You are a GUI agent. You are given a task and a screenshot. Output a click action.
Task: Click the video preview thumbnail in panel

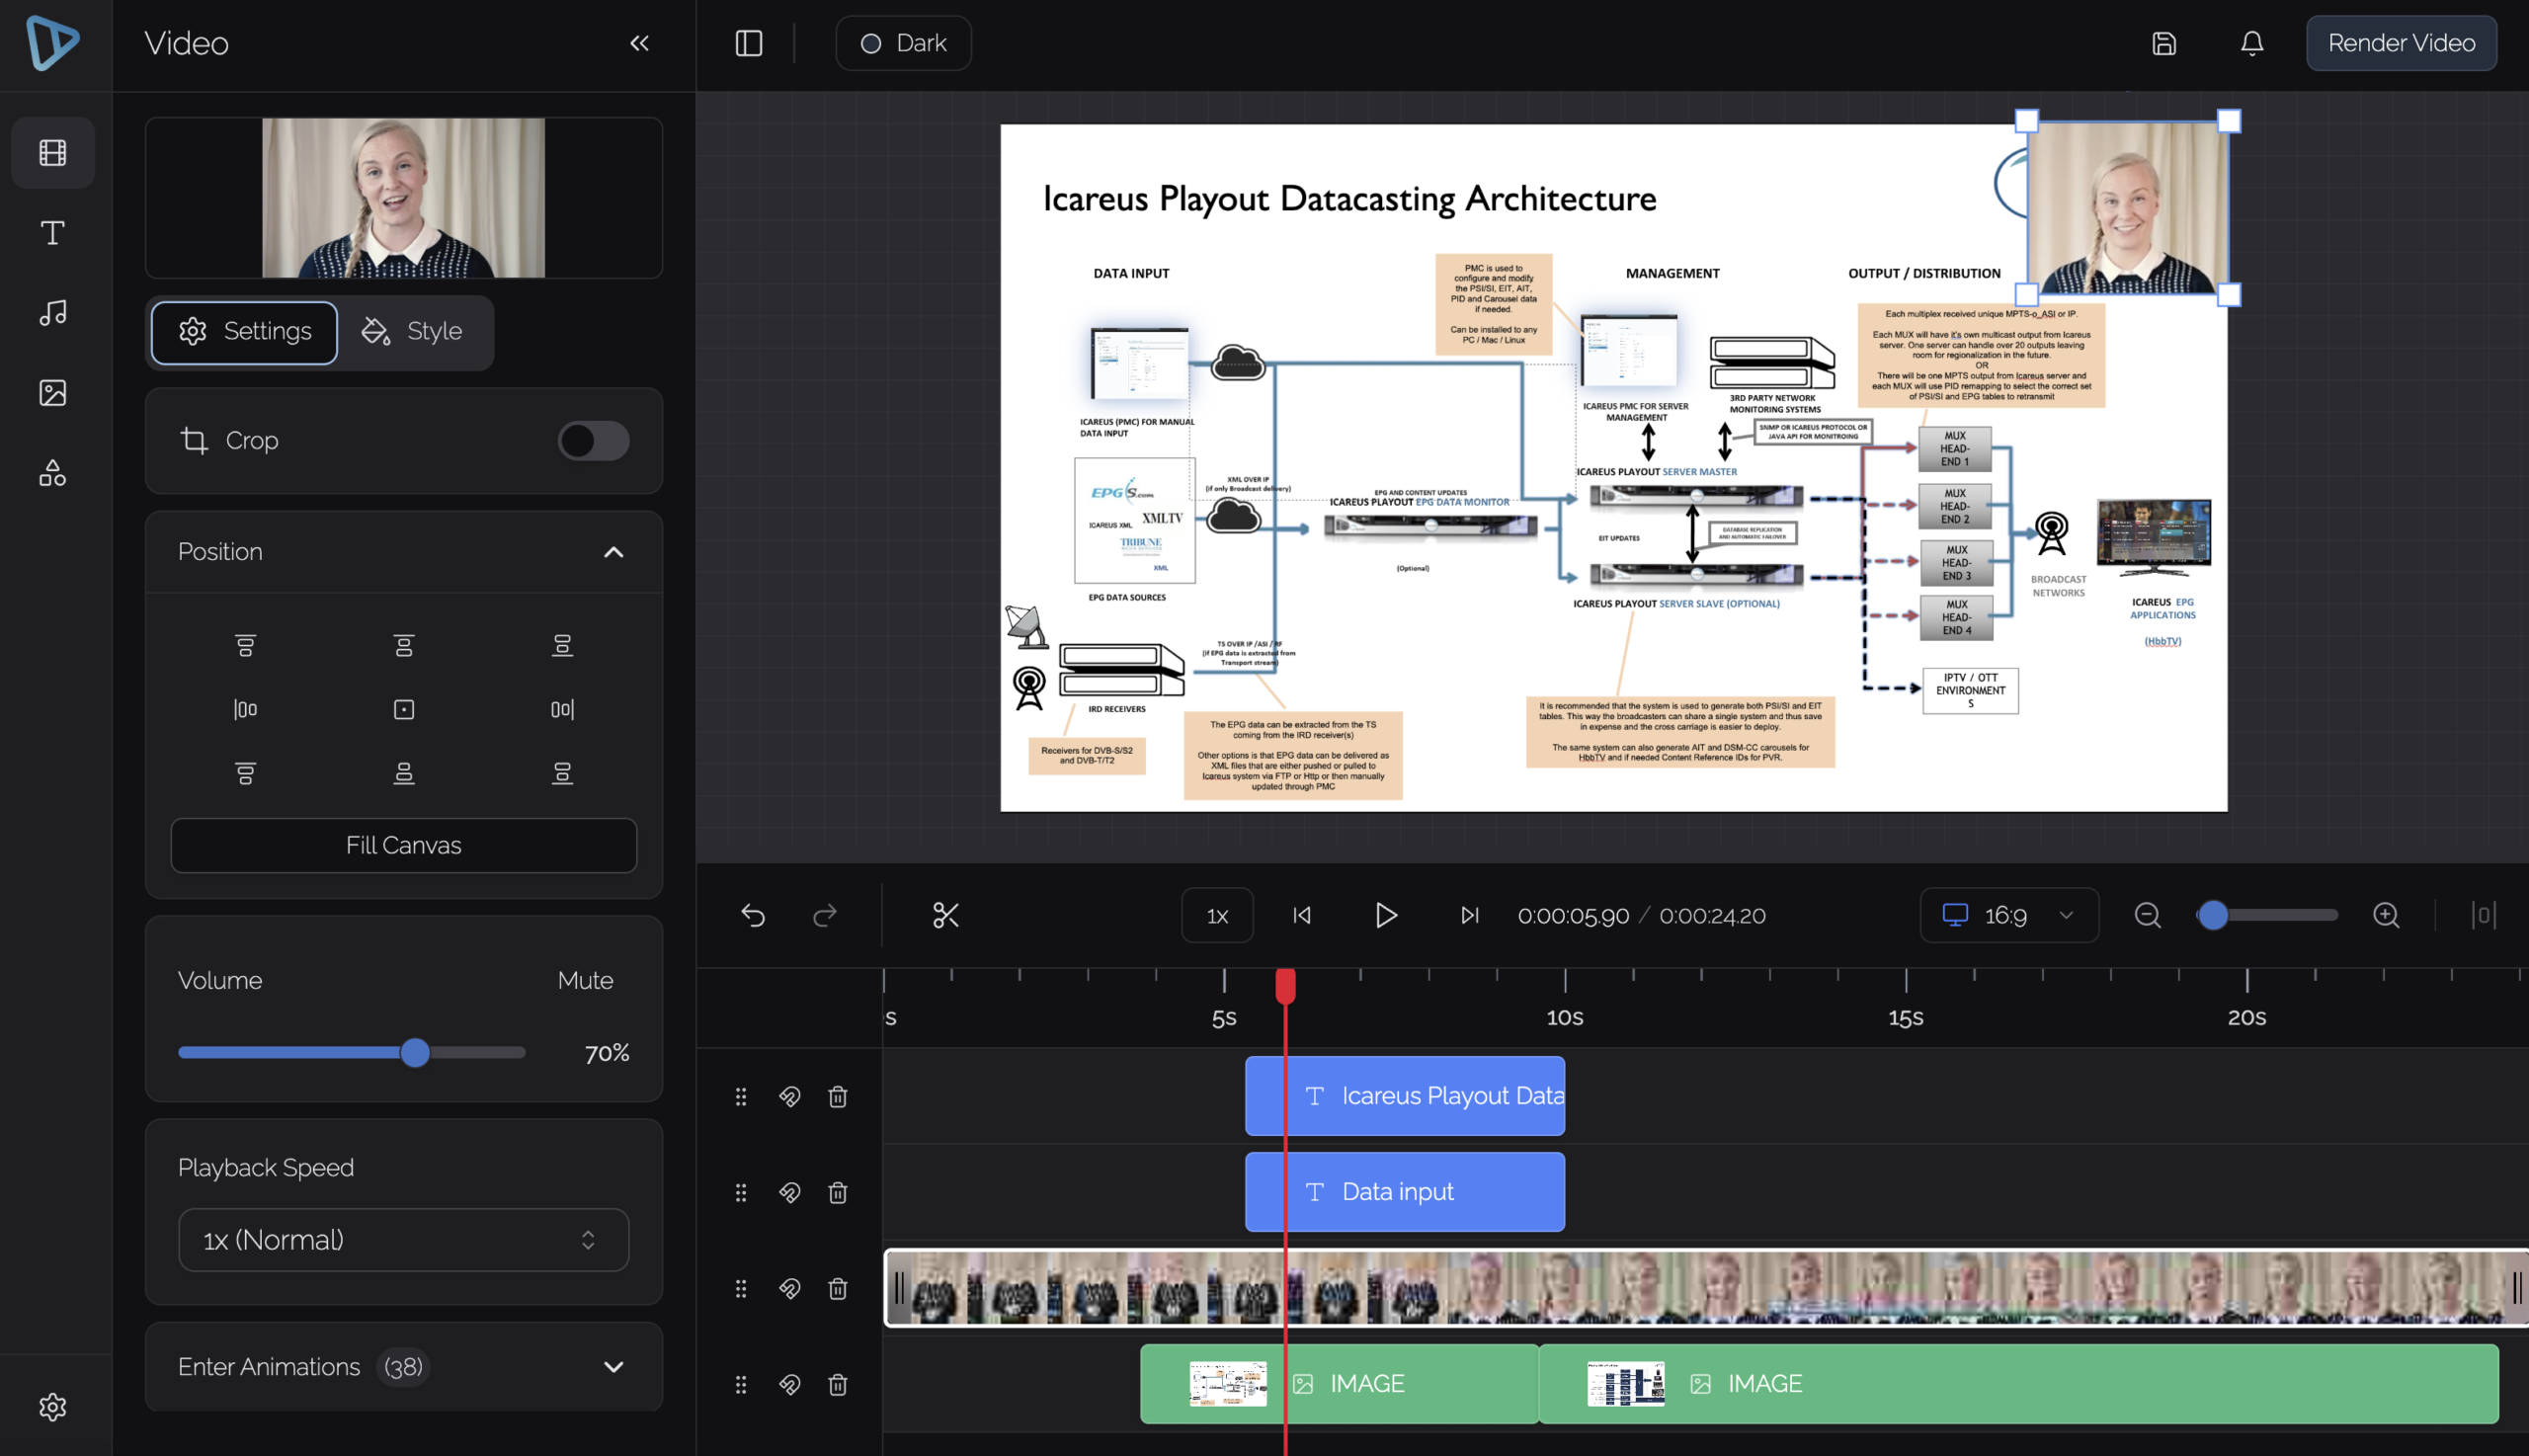[404, 198]
